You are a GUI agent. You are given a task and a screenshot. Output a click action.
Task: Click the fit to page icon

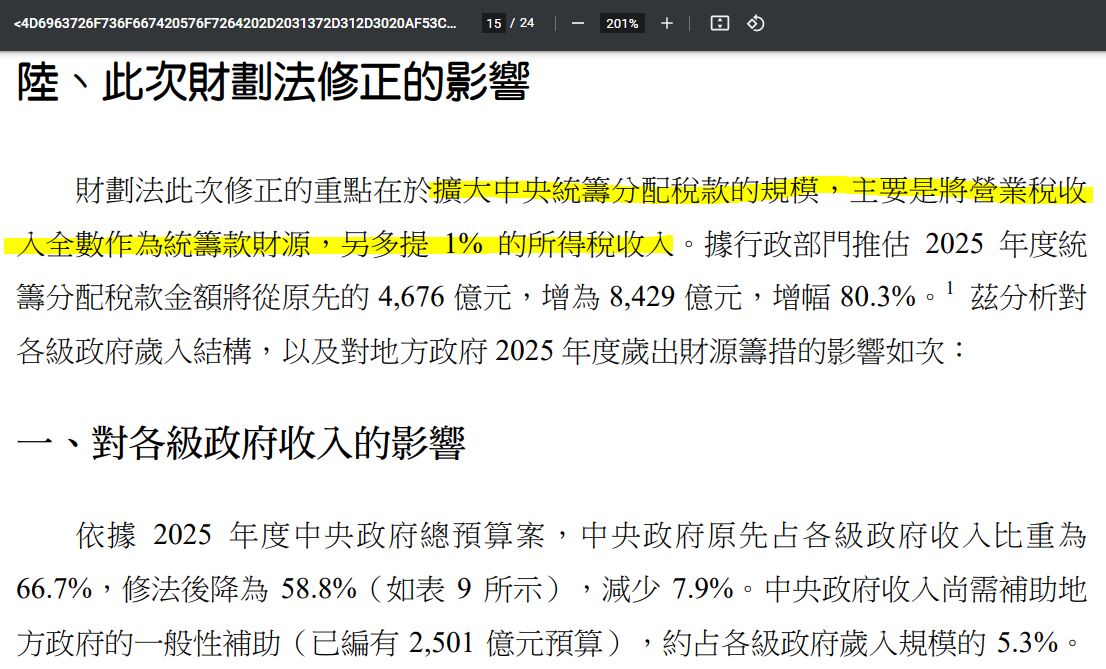pos(719,23)
